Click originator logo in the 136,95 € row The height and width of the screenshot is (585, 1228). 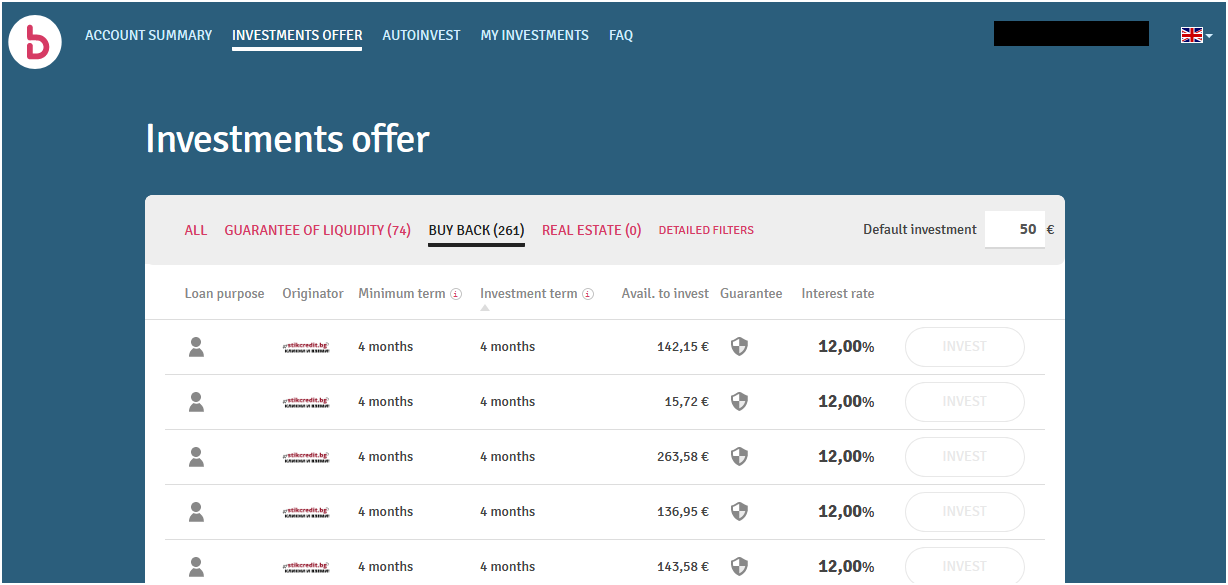[x=306, y=512]
